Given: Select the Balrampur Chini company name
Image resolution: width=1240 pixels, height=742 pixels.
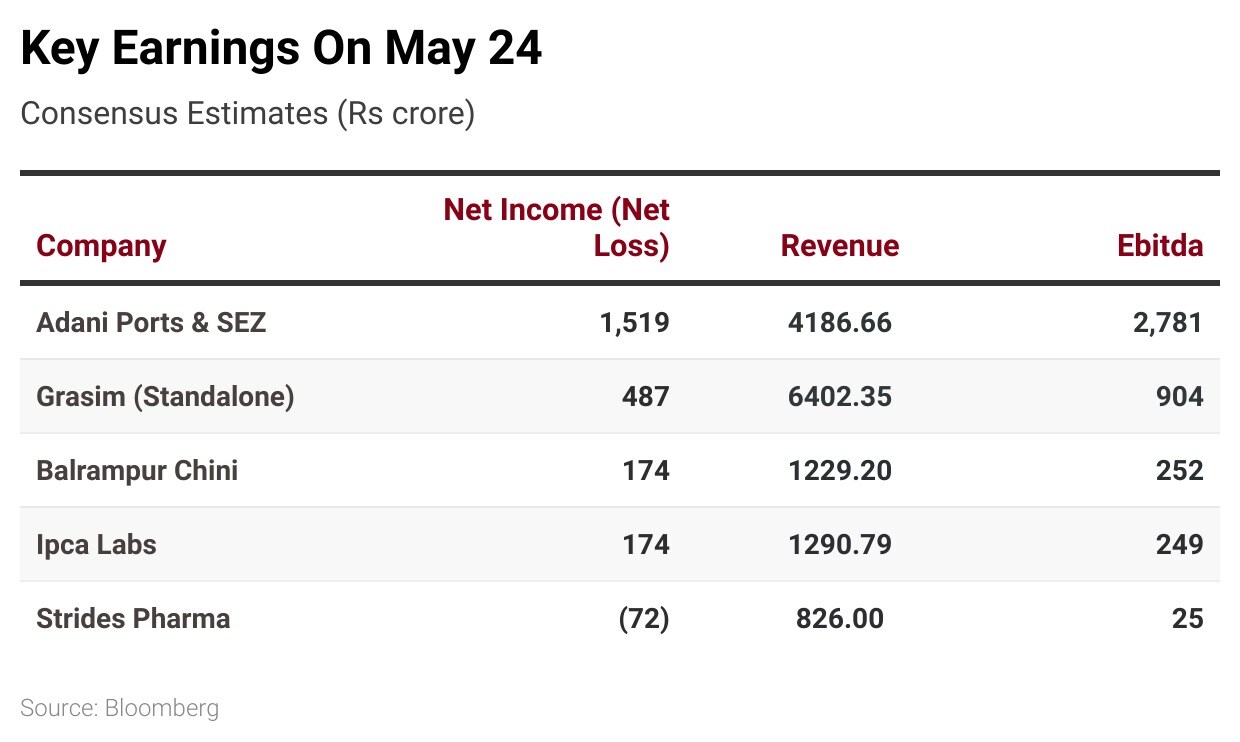Looking at the screenshot, I should (x=137, y=471).
